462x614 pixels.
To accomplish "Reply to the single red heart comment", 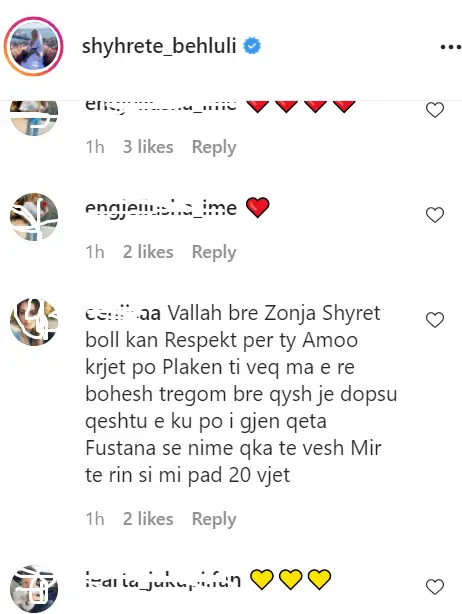I will tap(214, 252).
